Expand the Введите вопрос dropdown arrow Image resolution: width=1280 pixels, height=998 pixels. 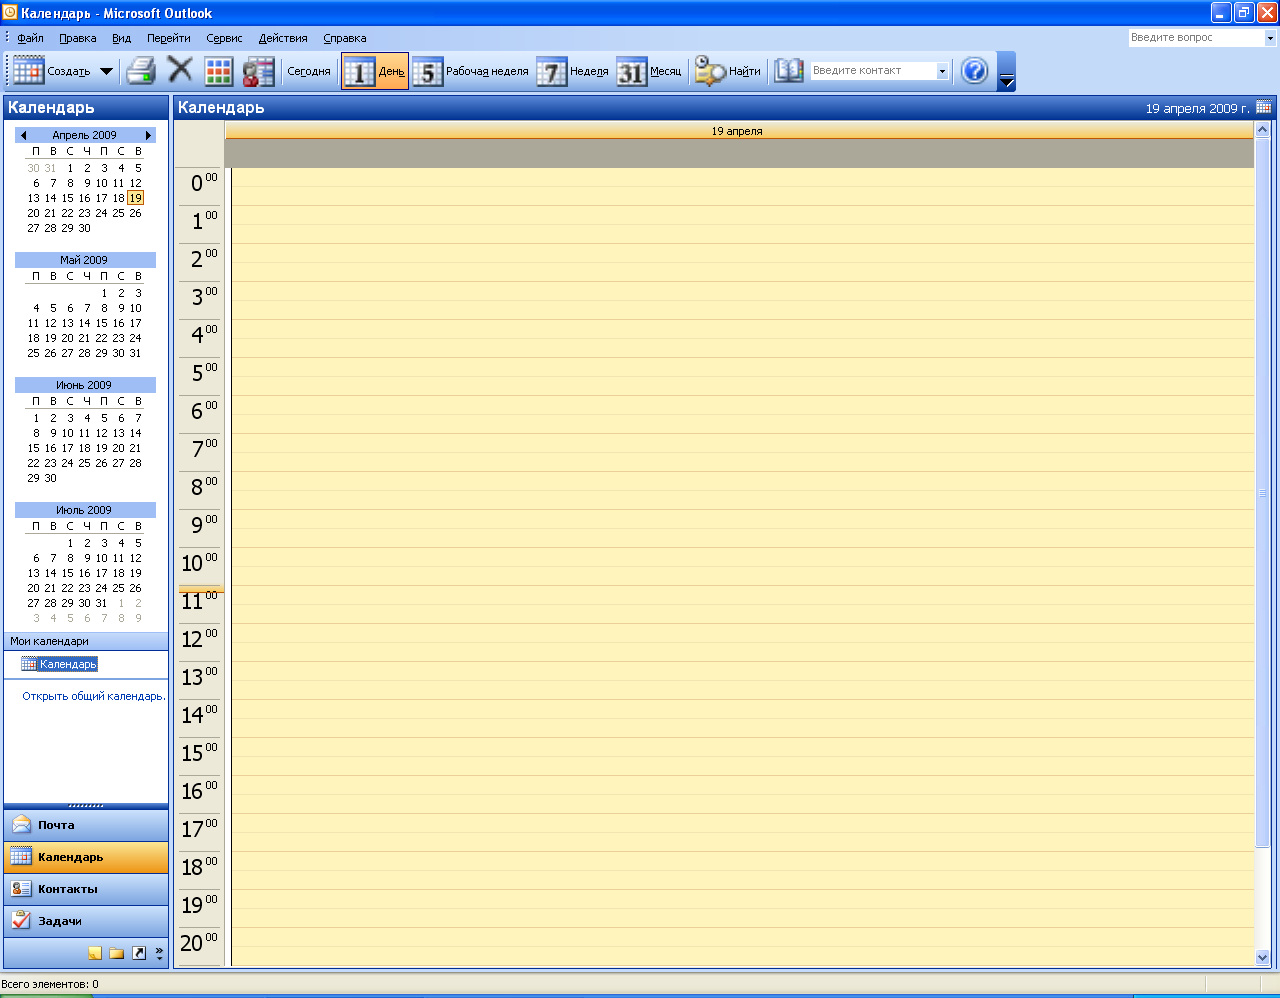click(x=1270, y=38)
